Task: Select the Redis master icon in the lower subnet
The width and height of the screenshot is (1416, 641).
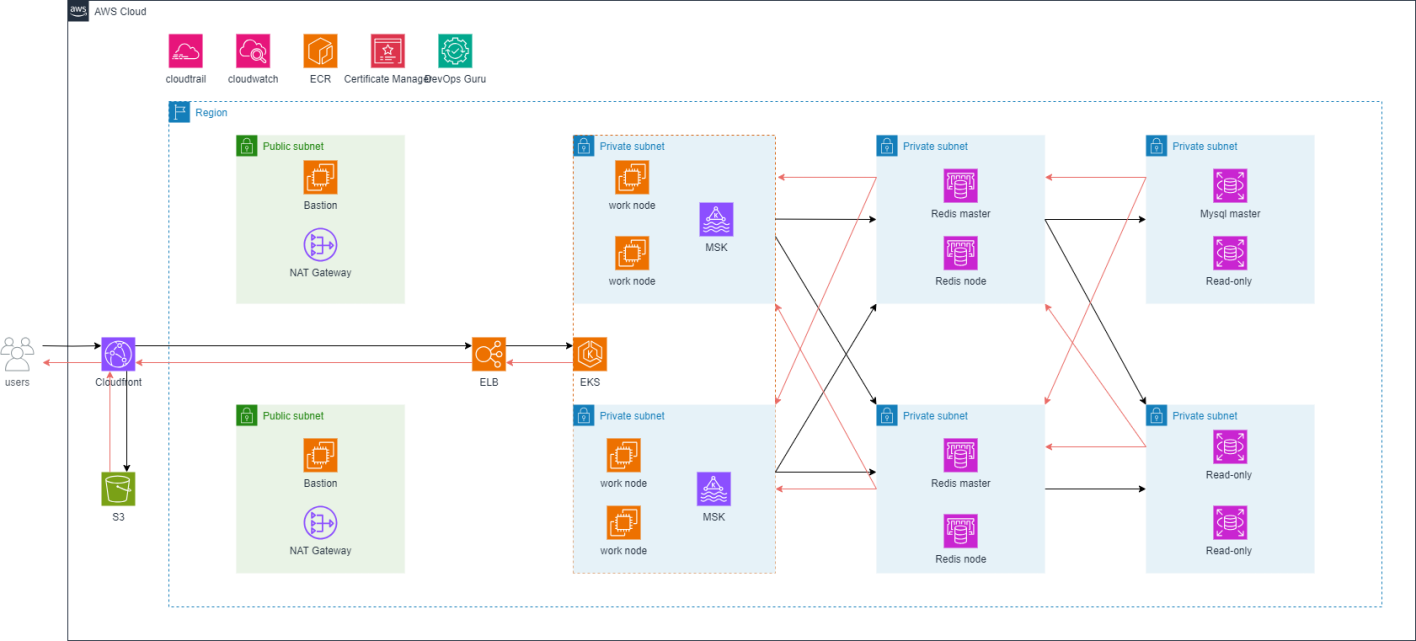Action: [961, 455]
